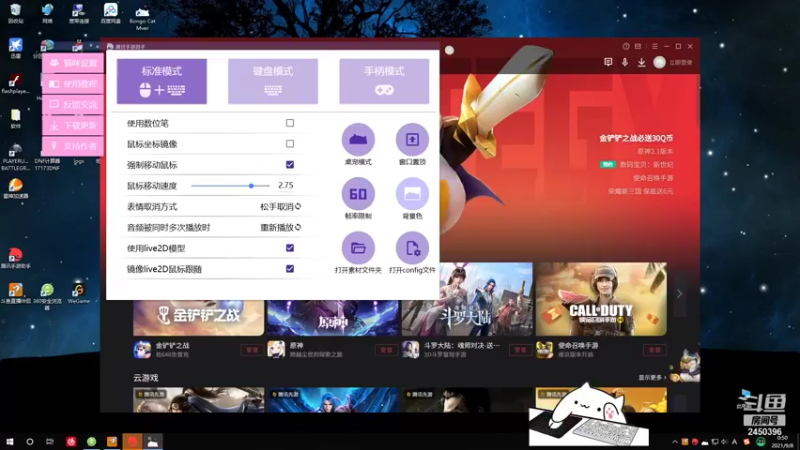This screenshot has height=450, width=800.
Task: Open 原神2.1版本 banner link
Action: coord(655,152)
